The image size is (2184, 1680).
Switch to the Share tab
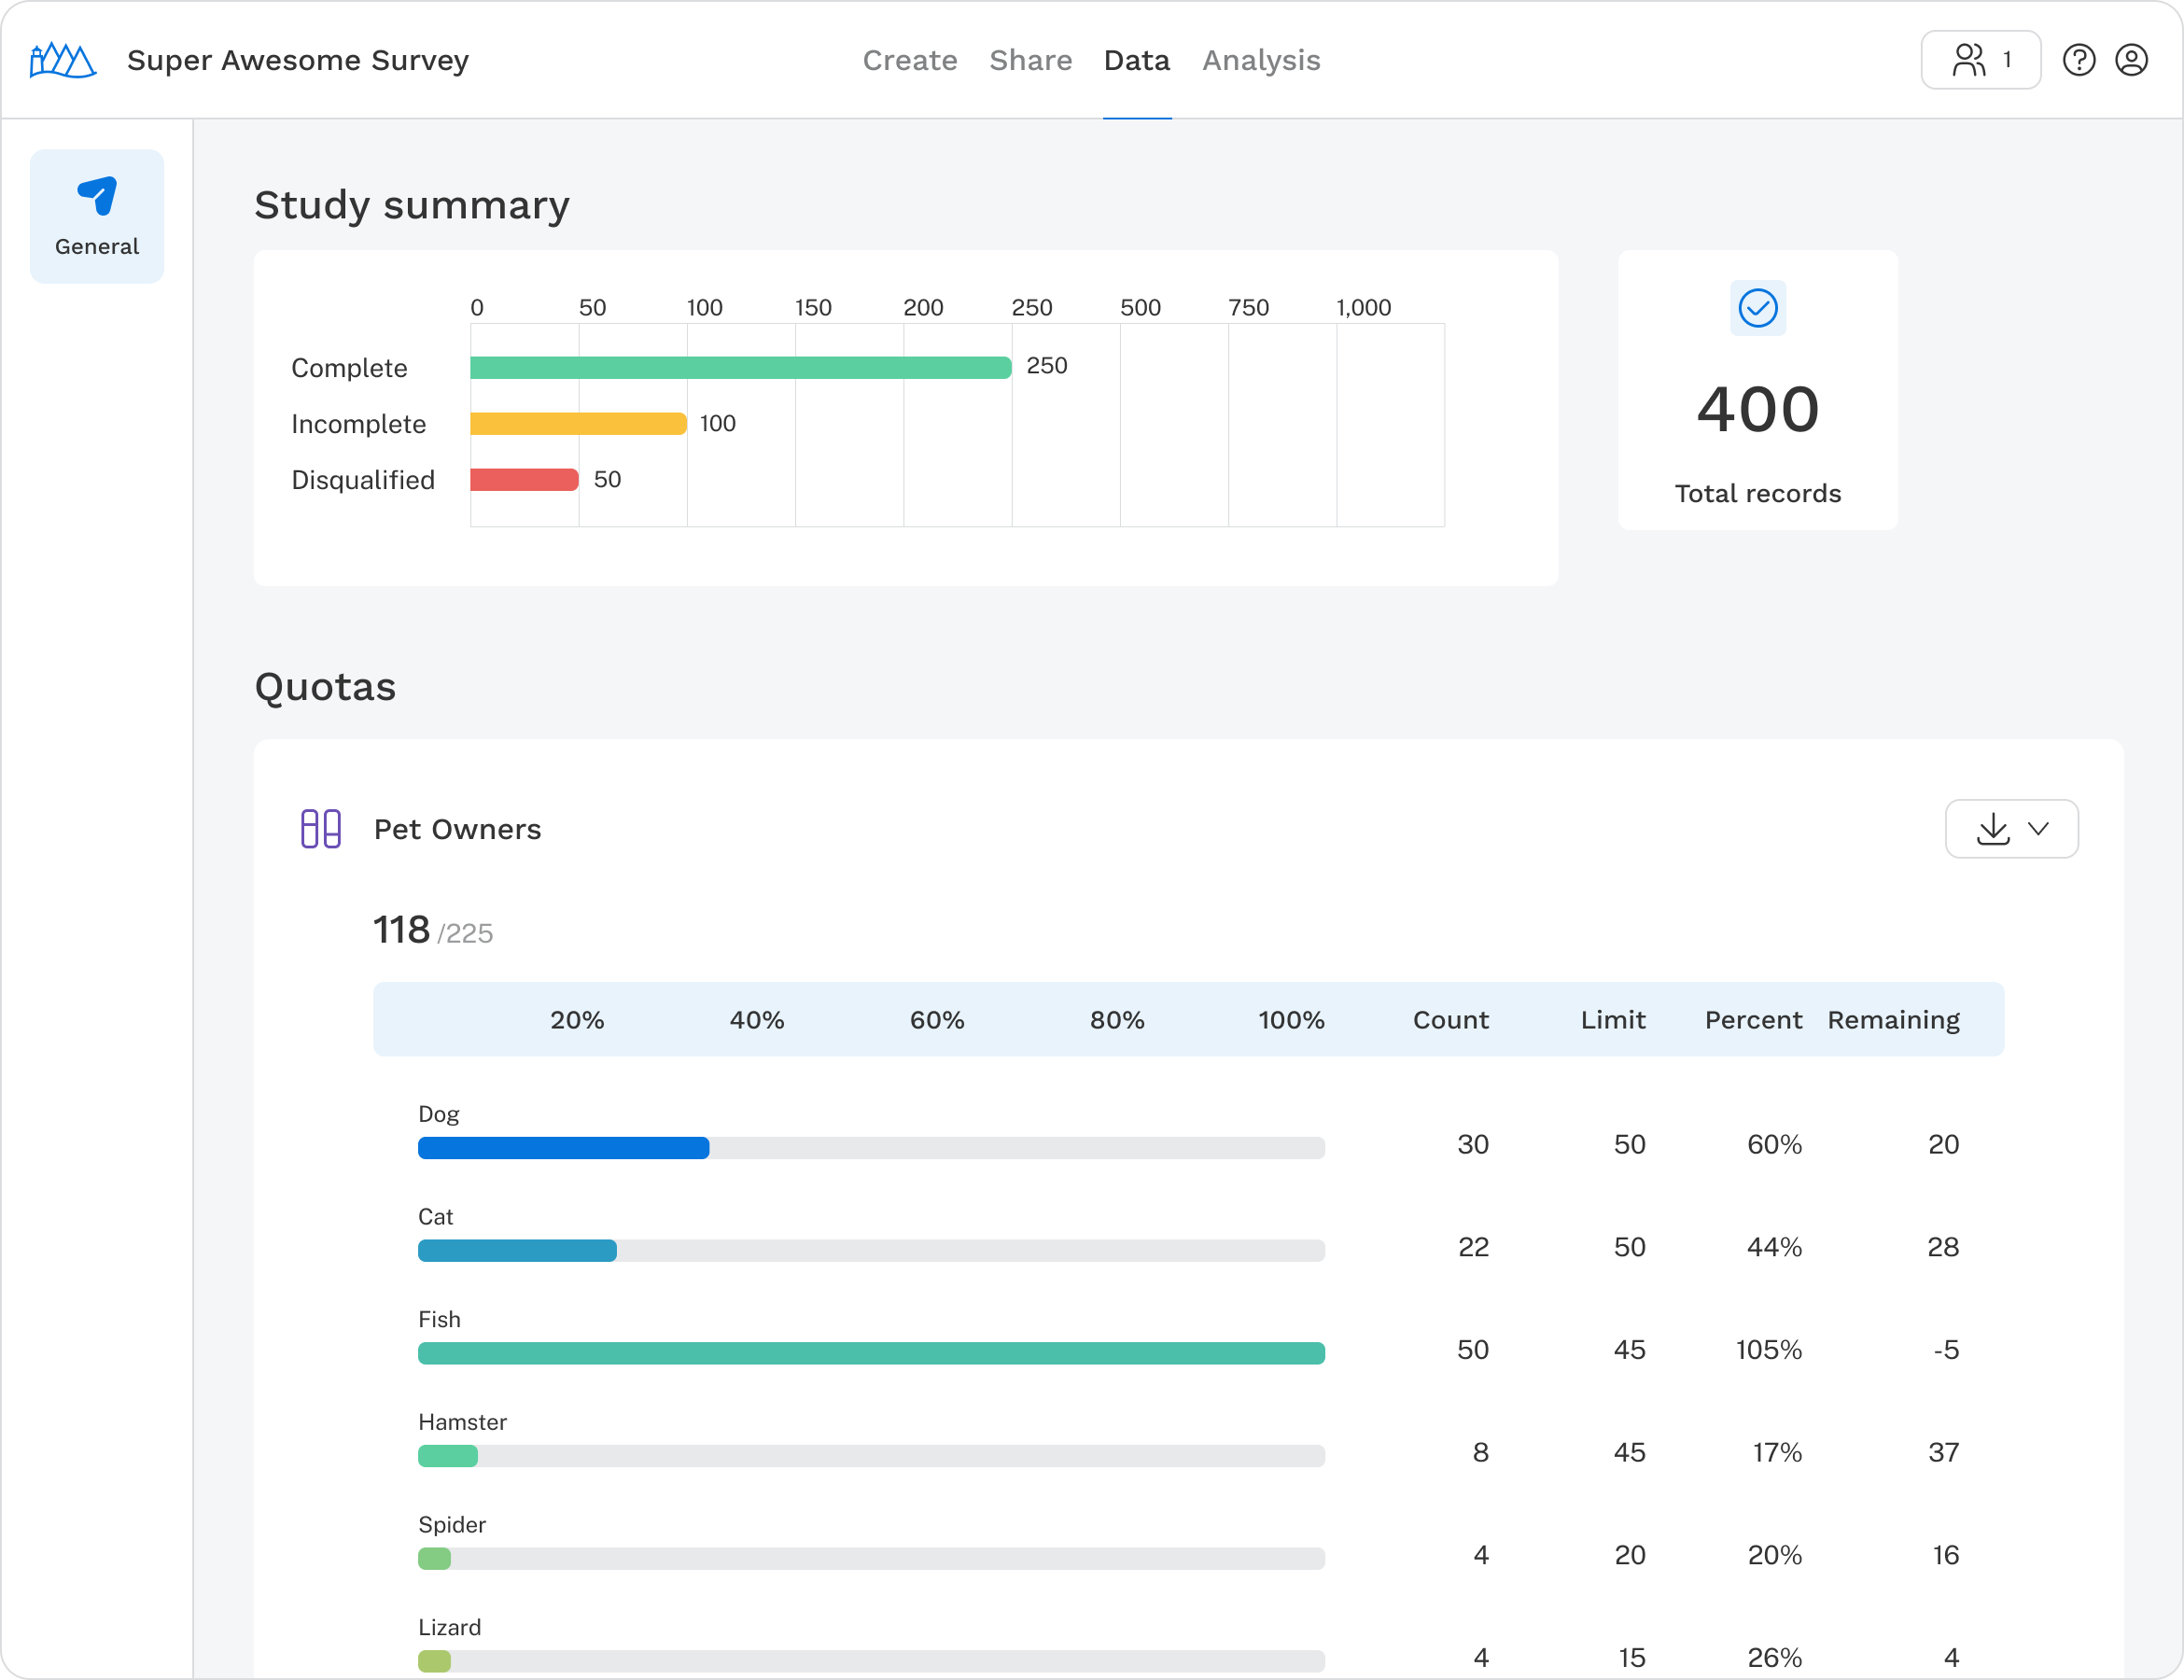coord(1031,60)
